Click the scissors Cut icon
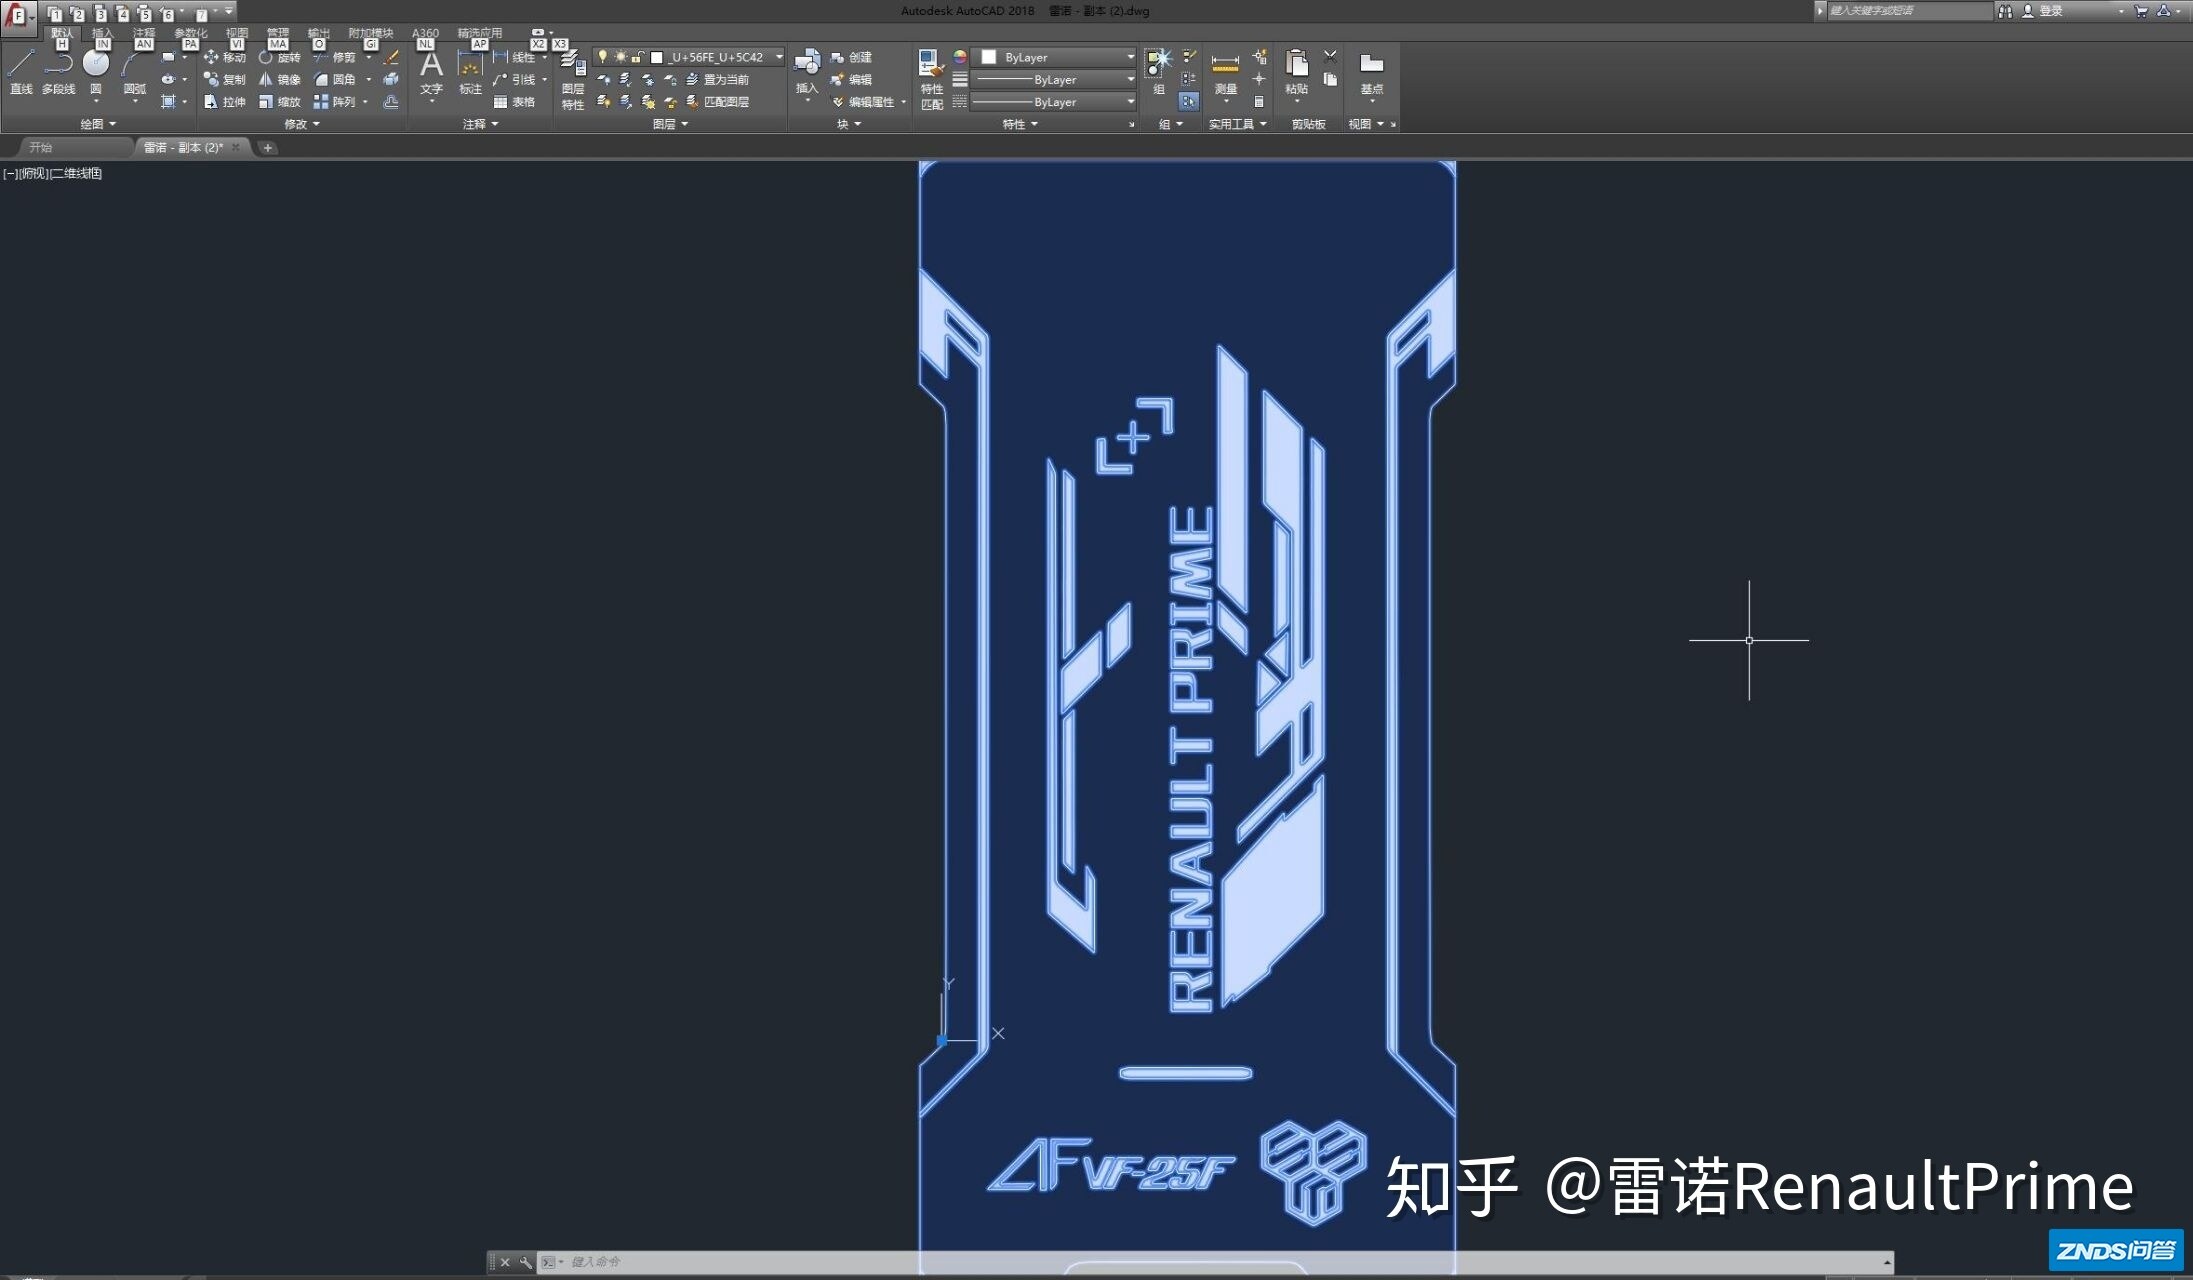Viewport: 2193px width, 1280px height. pyautogui.click(x=1330, y=56)
